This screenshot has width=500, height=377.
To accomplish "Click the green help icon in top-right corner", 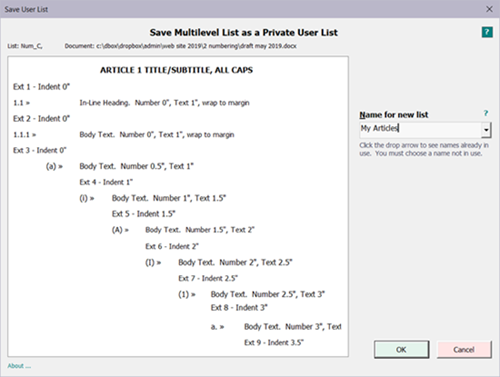I will [487, 32].
